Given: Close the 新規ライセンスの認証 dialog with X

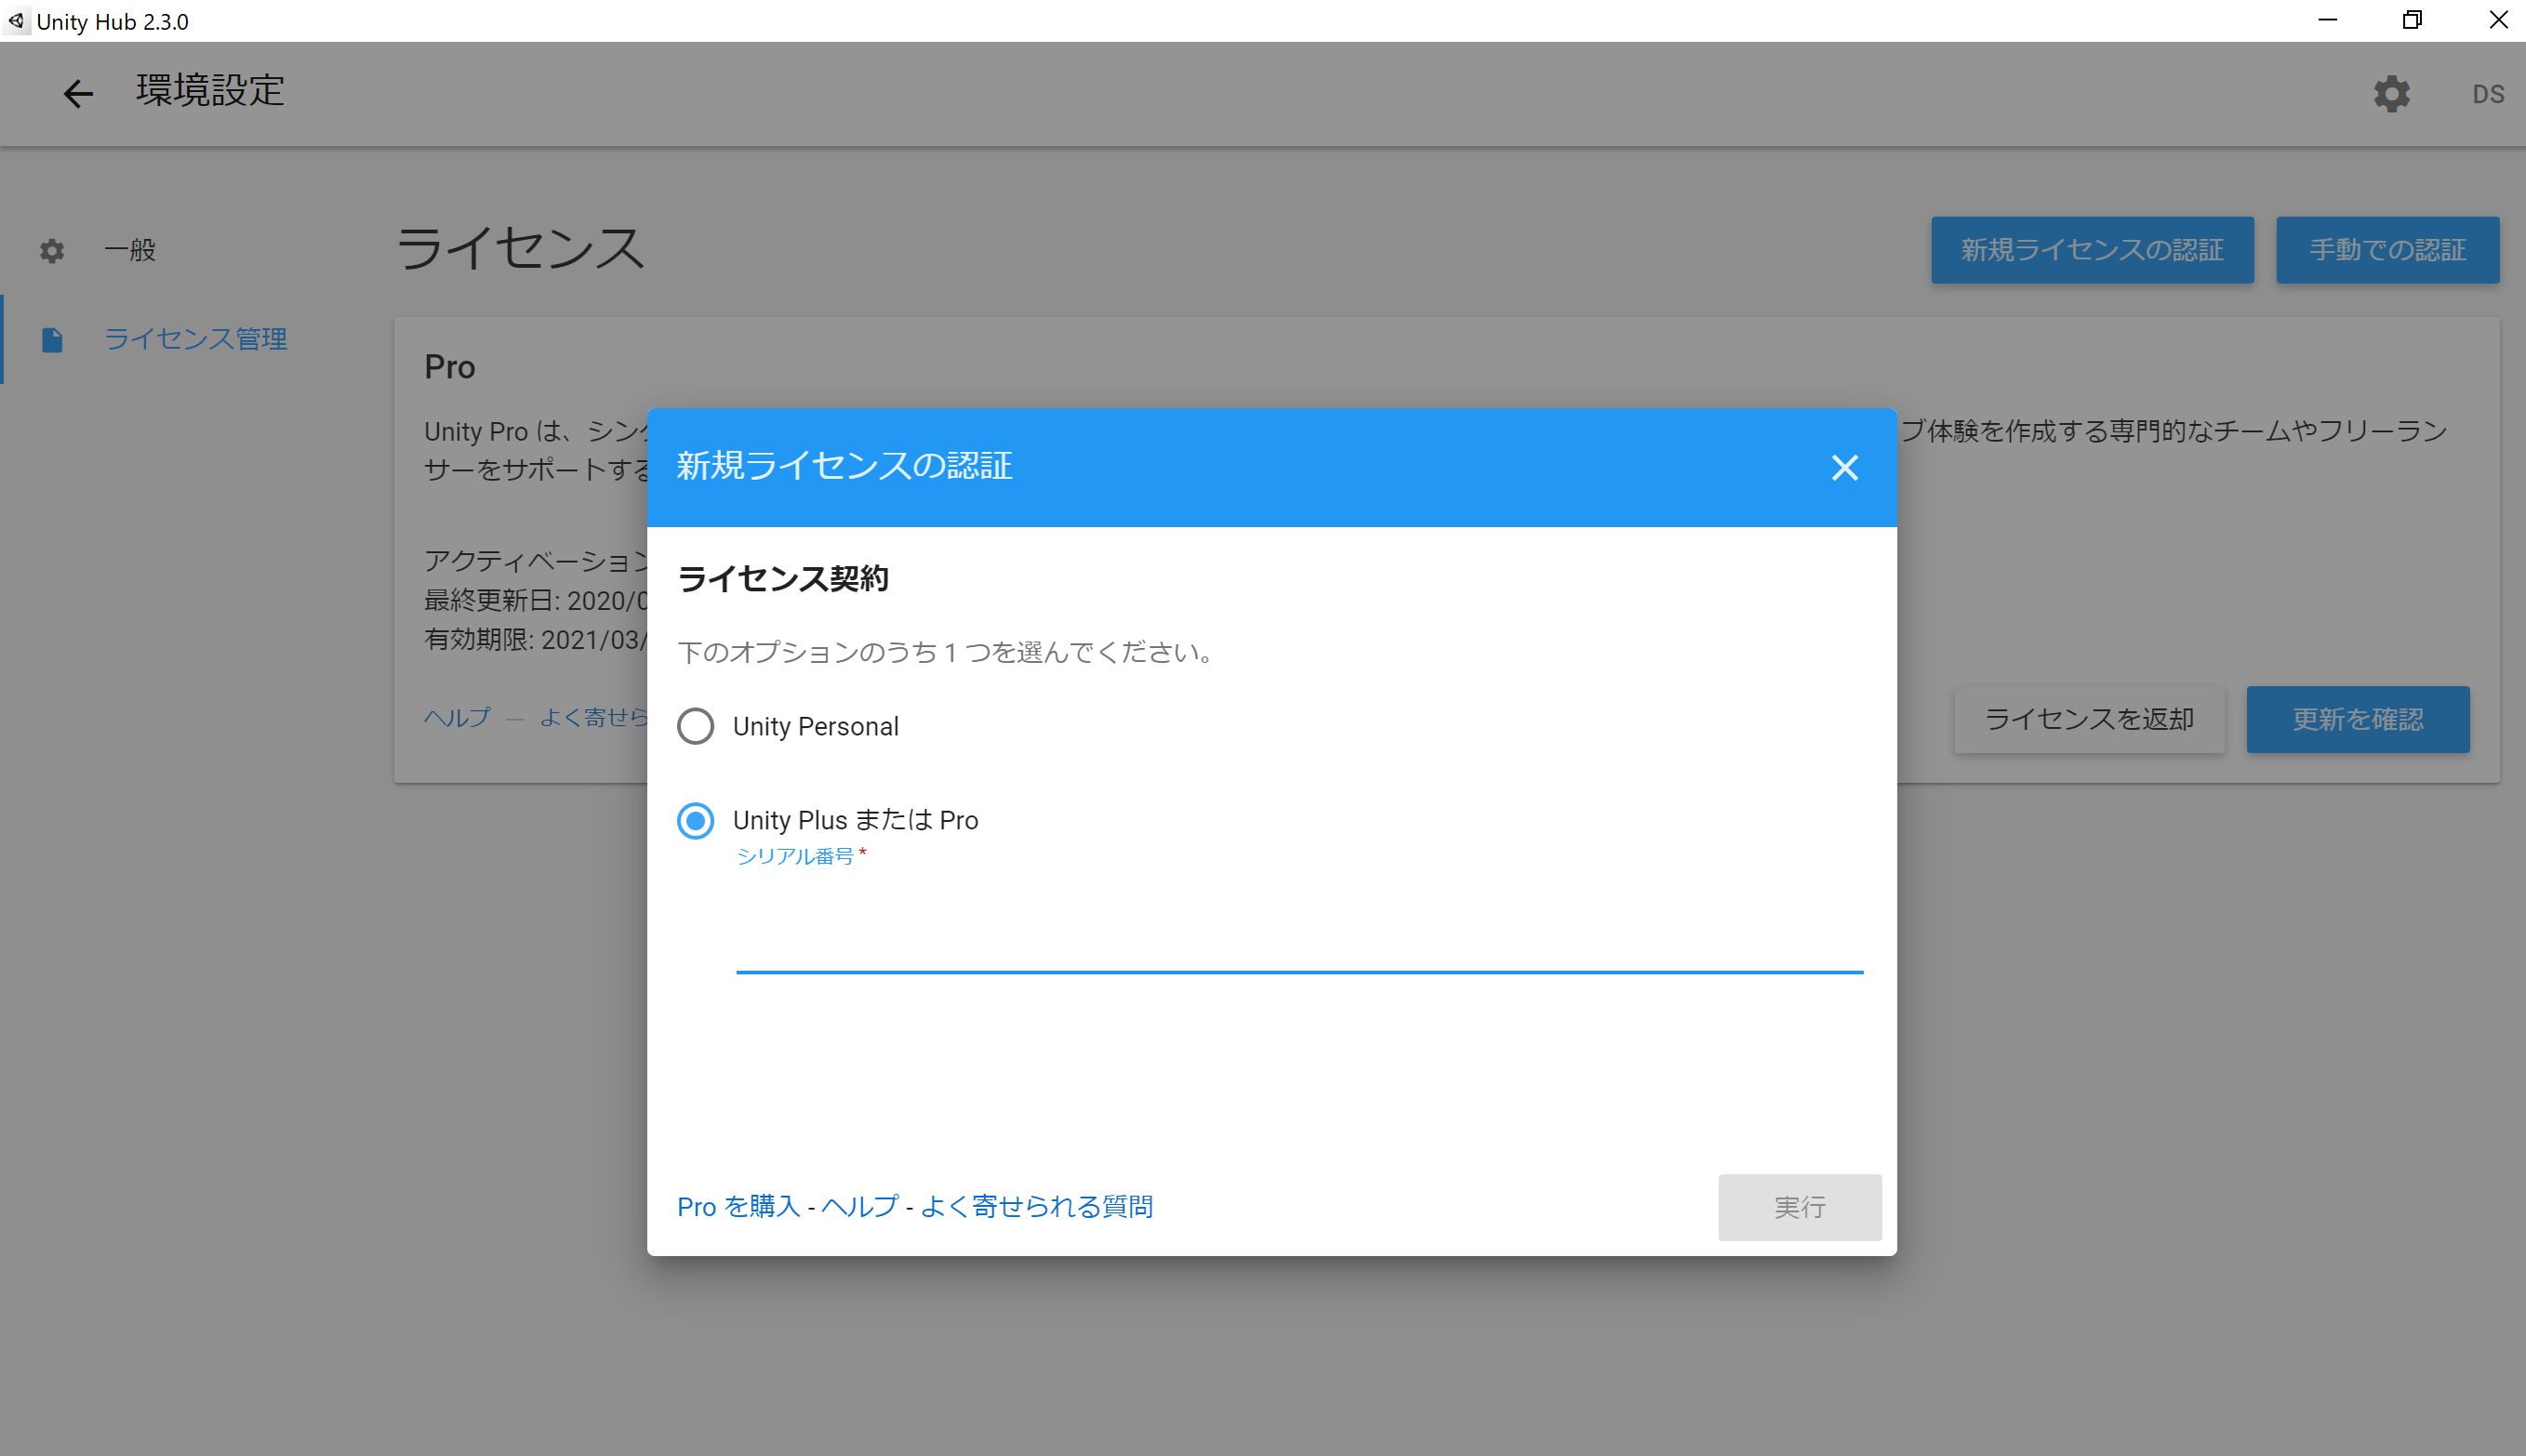Looking at the screenshot, I should pyautogui.click(x=1844, y=467).
